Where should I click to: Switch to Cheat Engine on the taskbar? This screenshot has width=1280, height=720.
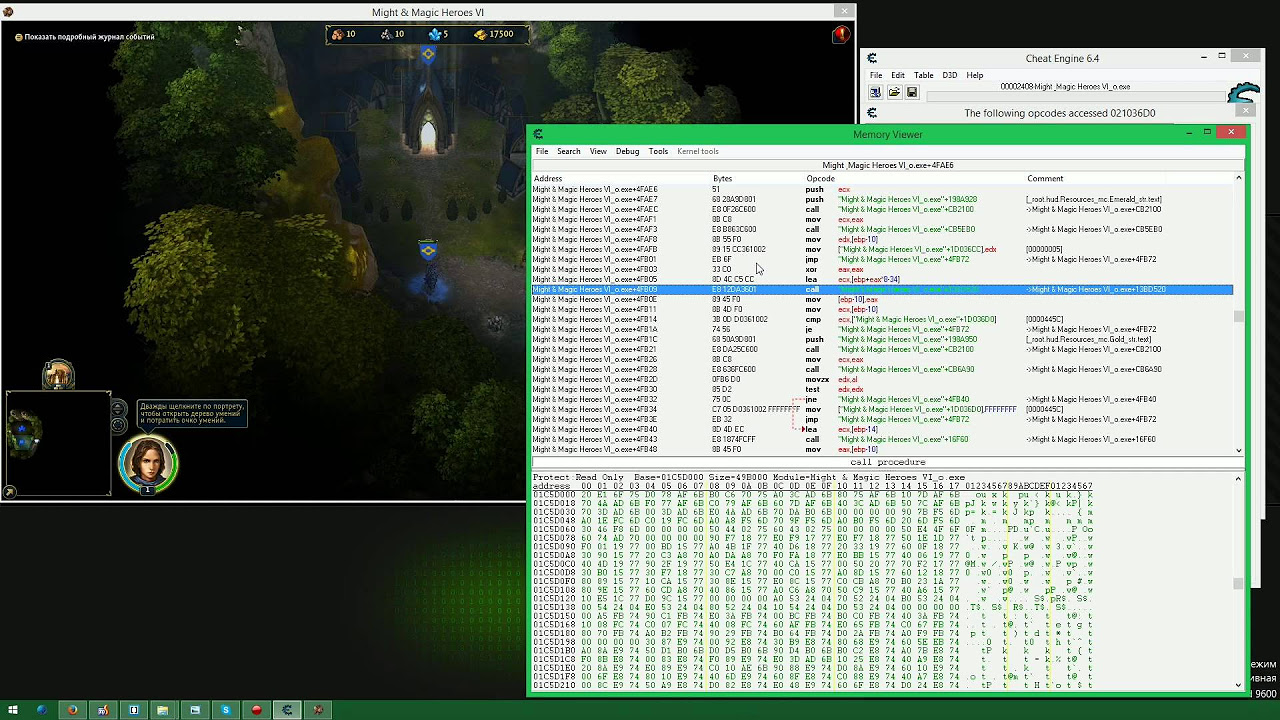[287, 710]
